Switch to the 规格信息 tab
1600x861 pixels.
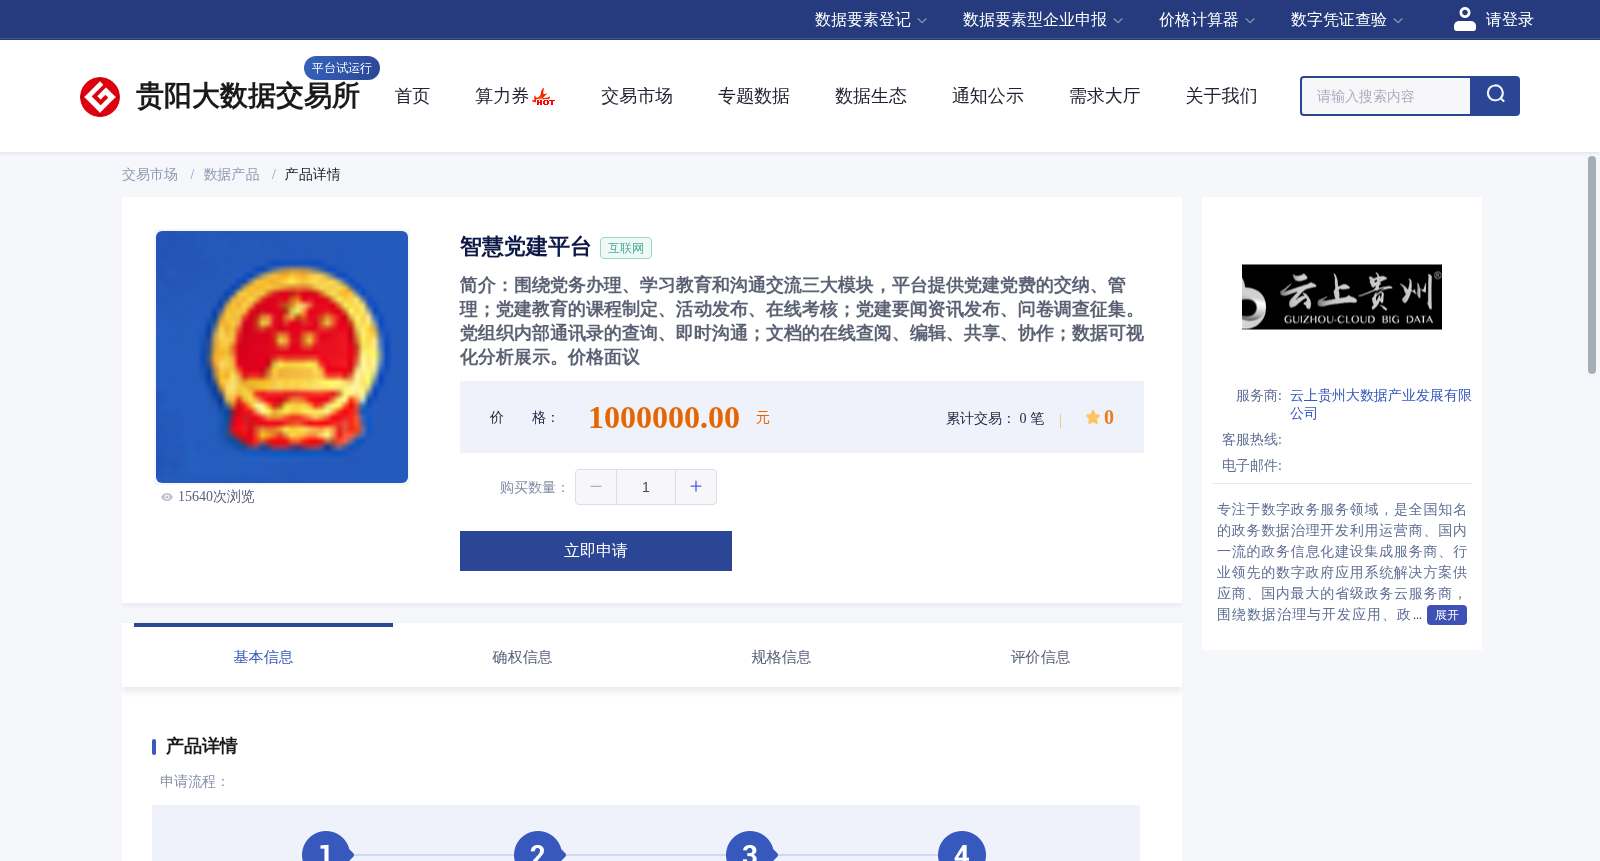[x=781, y=657]
